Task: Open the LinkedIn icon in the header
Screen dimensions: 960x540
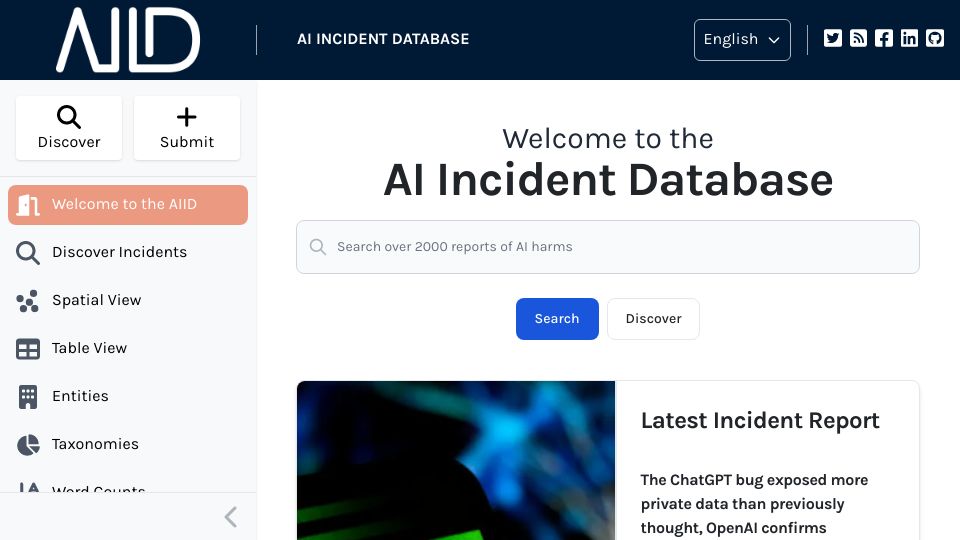Action: click(909, 39)
